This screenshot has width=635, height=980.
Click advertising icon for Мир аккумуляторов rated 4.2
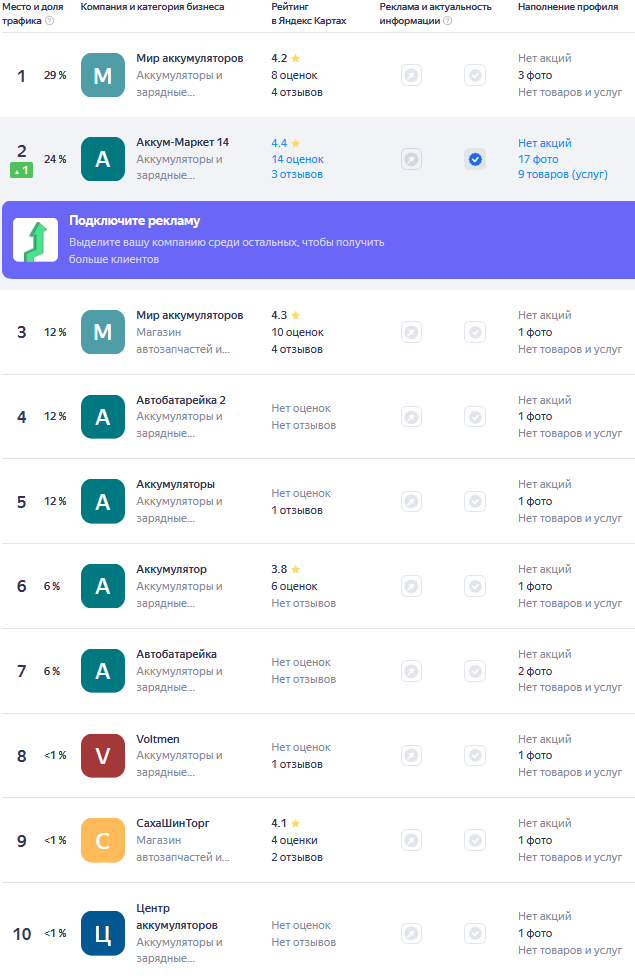point(411,76)
